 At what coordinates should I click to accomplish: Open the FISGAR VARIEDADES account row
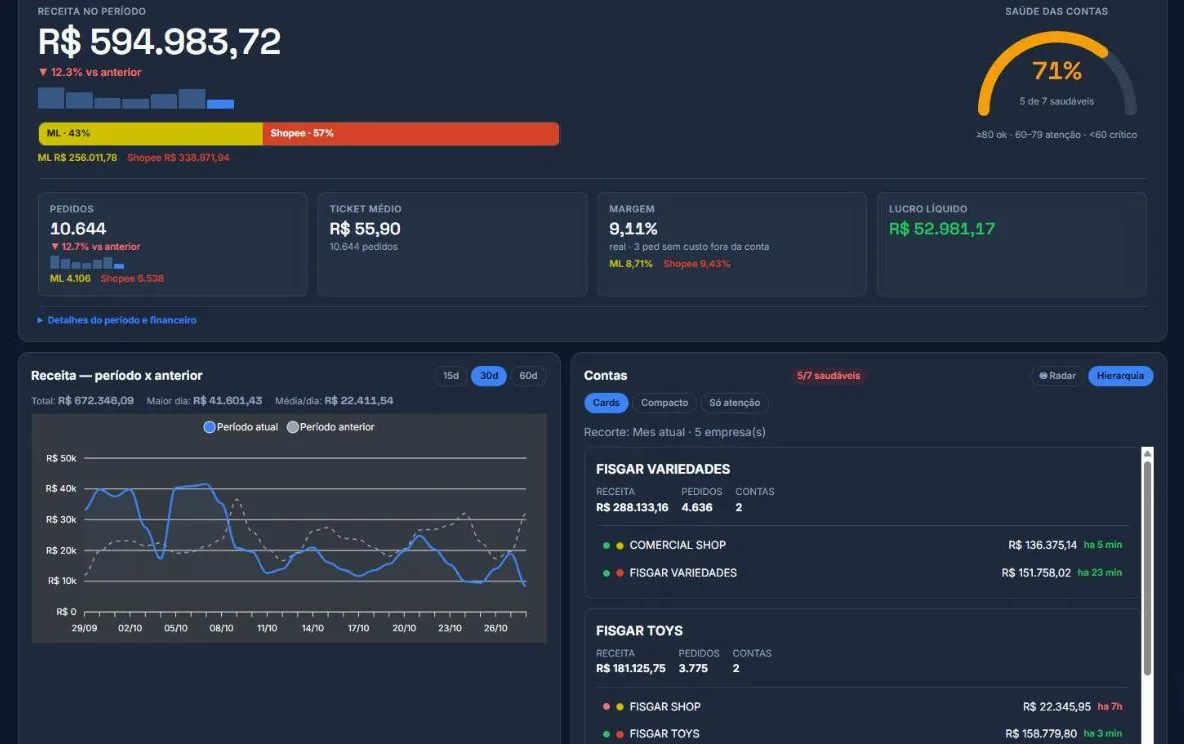pos(862,573)
